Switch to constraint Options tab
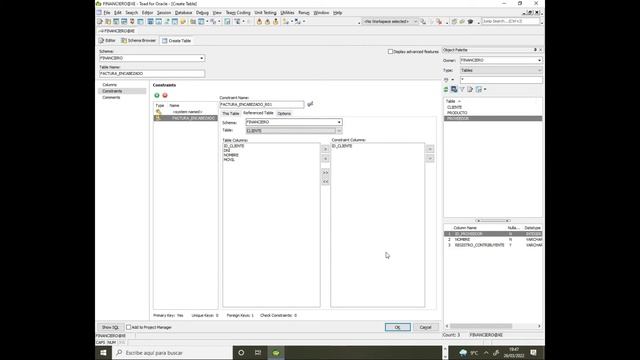 (x=284, y=113)
